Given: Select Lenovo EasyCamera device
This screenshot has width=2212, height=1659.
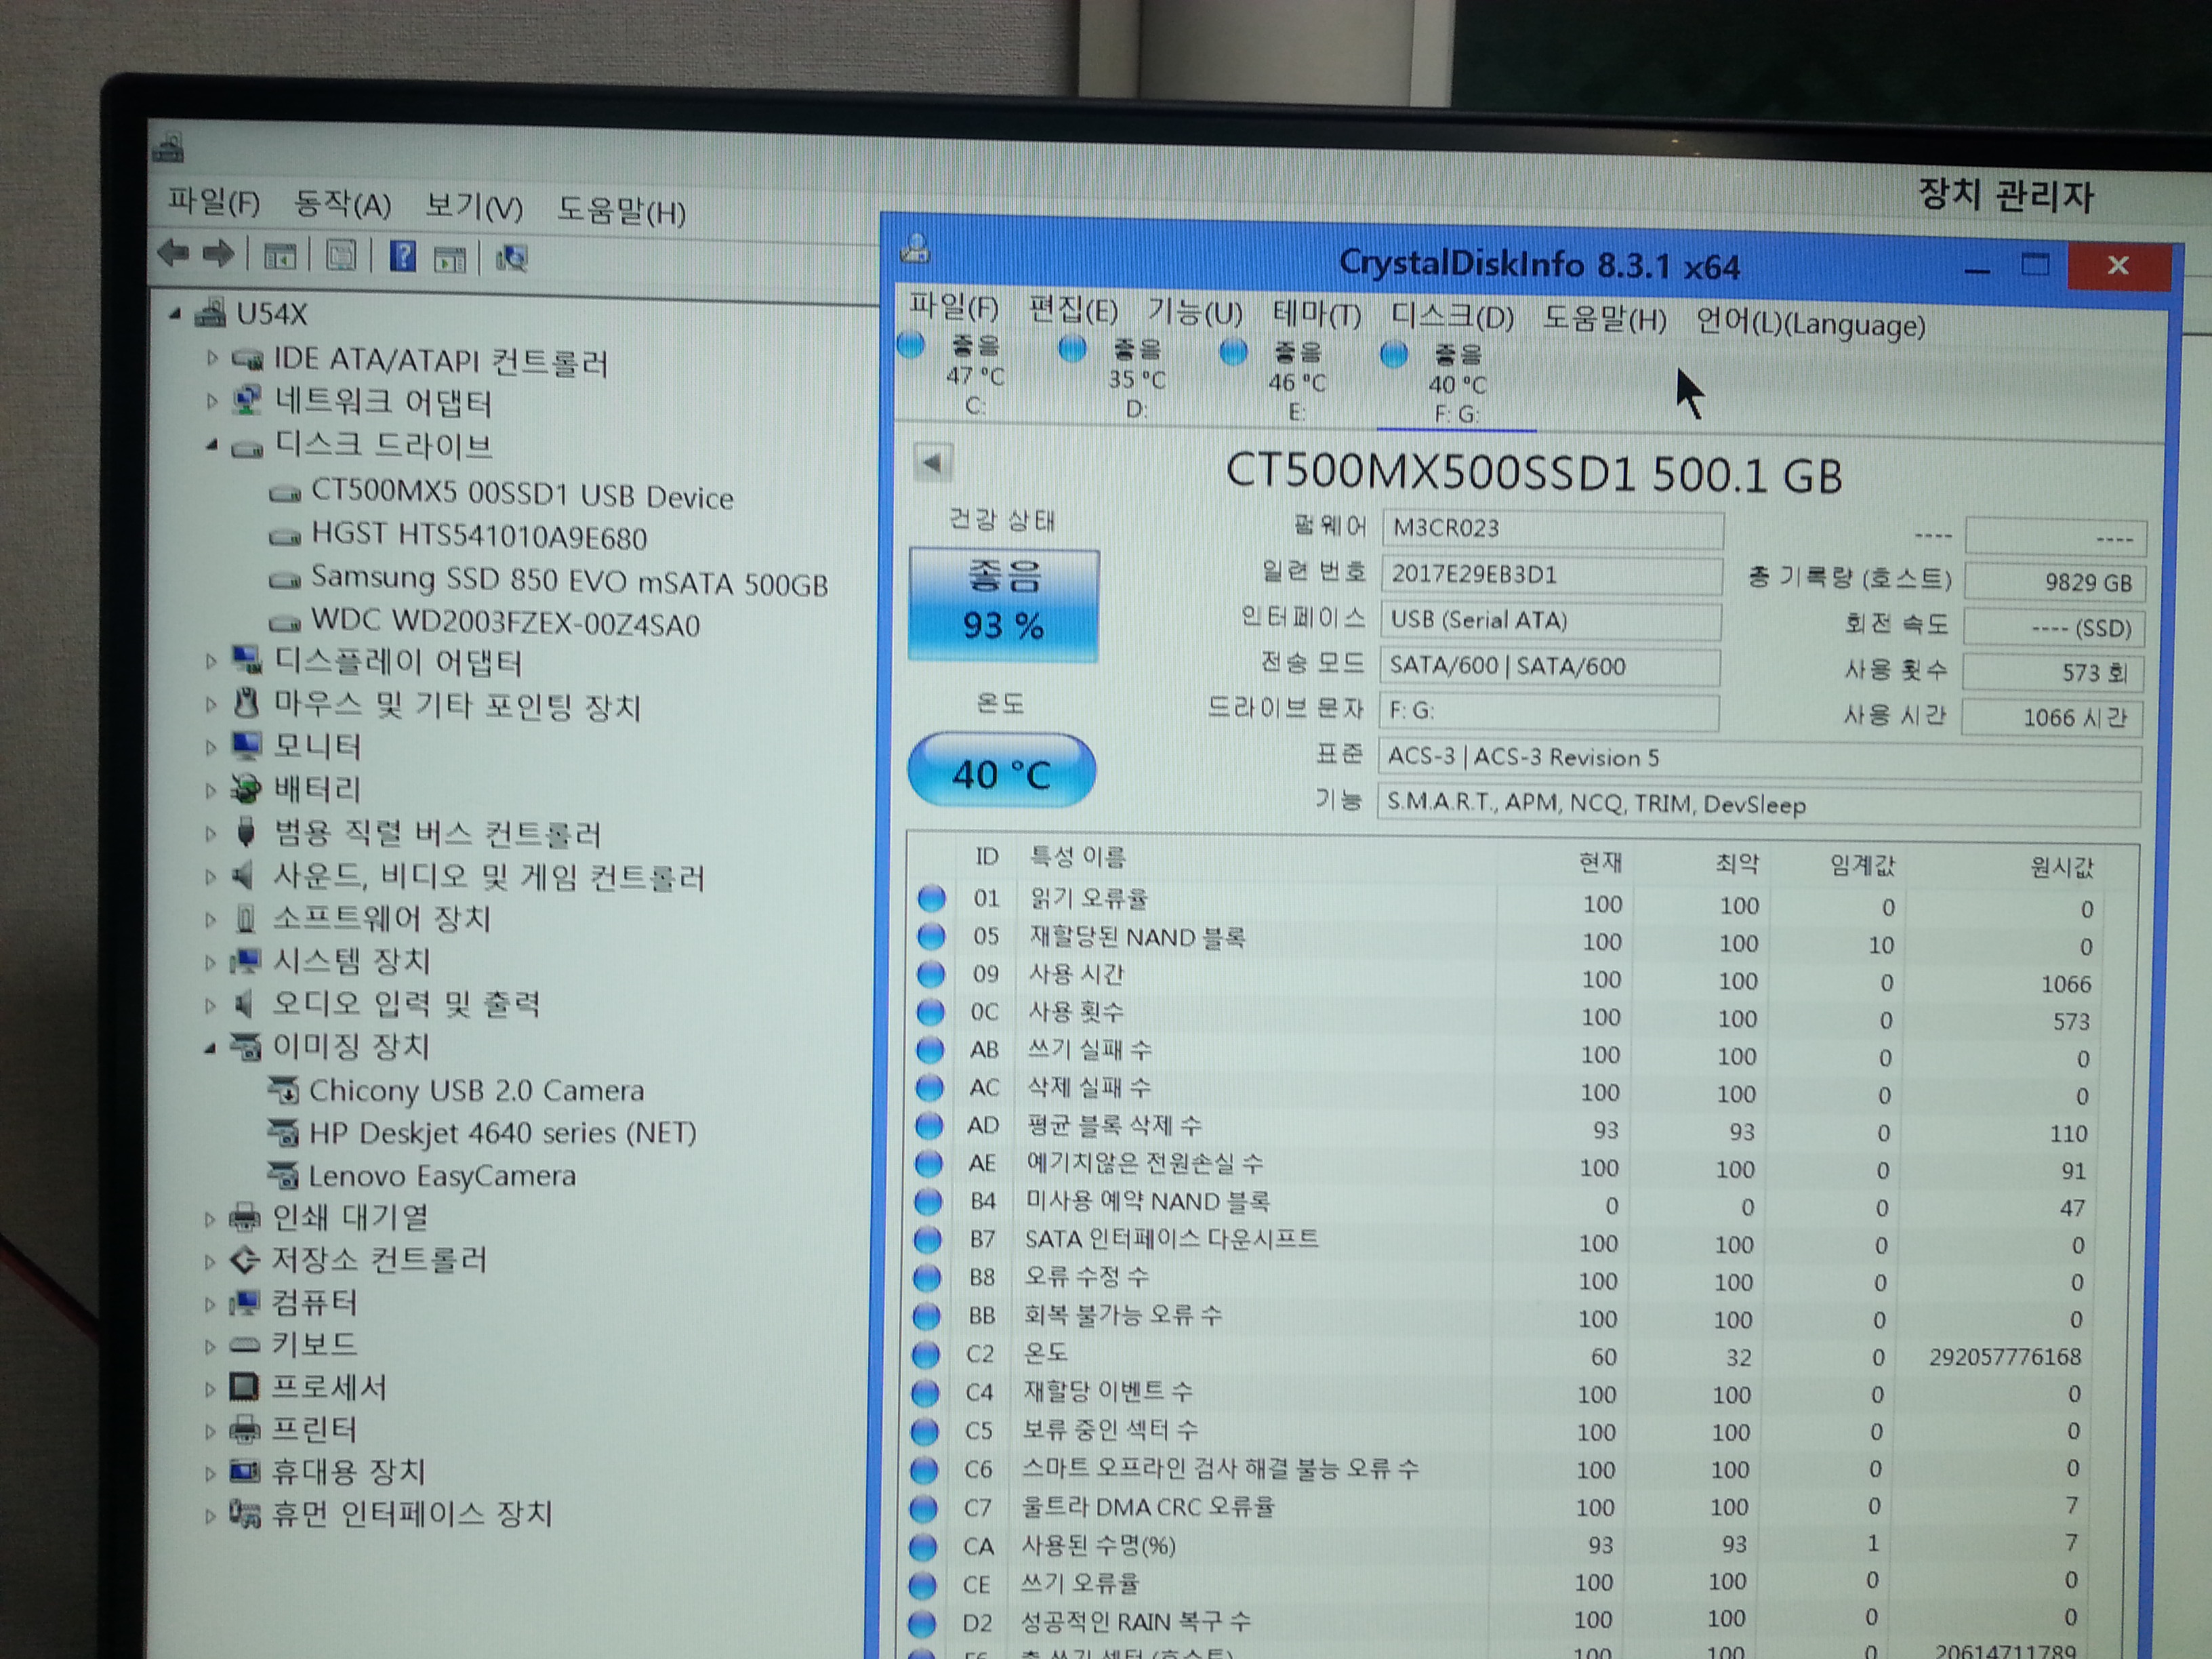Looking at the screenshot, I should click(442, 1176).
